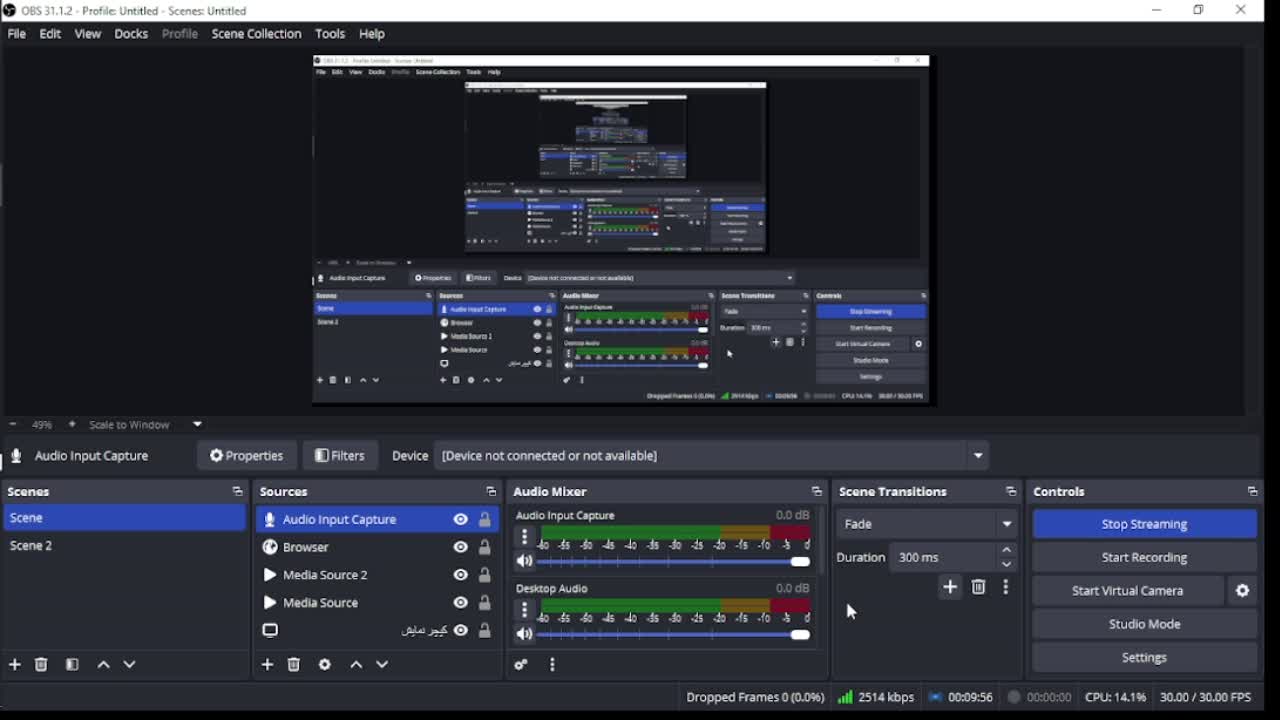Open virtual camera settings gear

tap(1242, 591)
